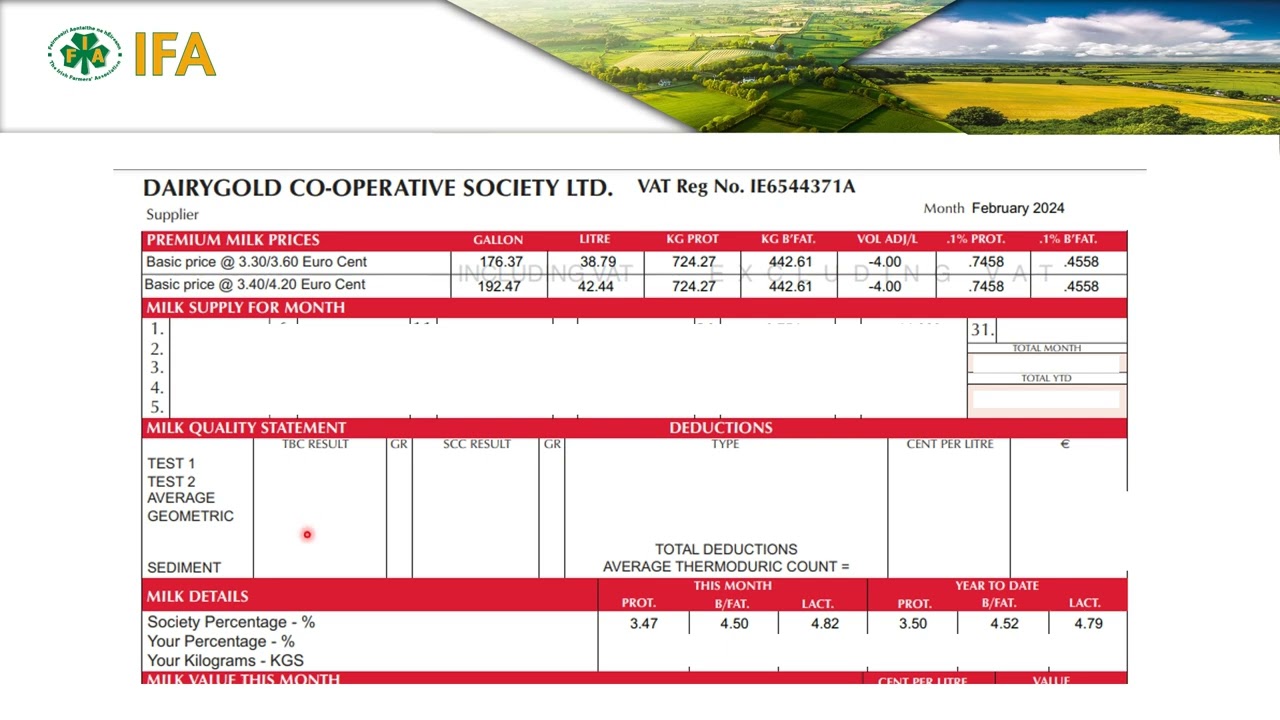
Task: Click the Average Thermoduric Count label
Action: tap(726, 567)
